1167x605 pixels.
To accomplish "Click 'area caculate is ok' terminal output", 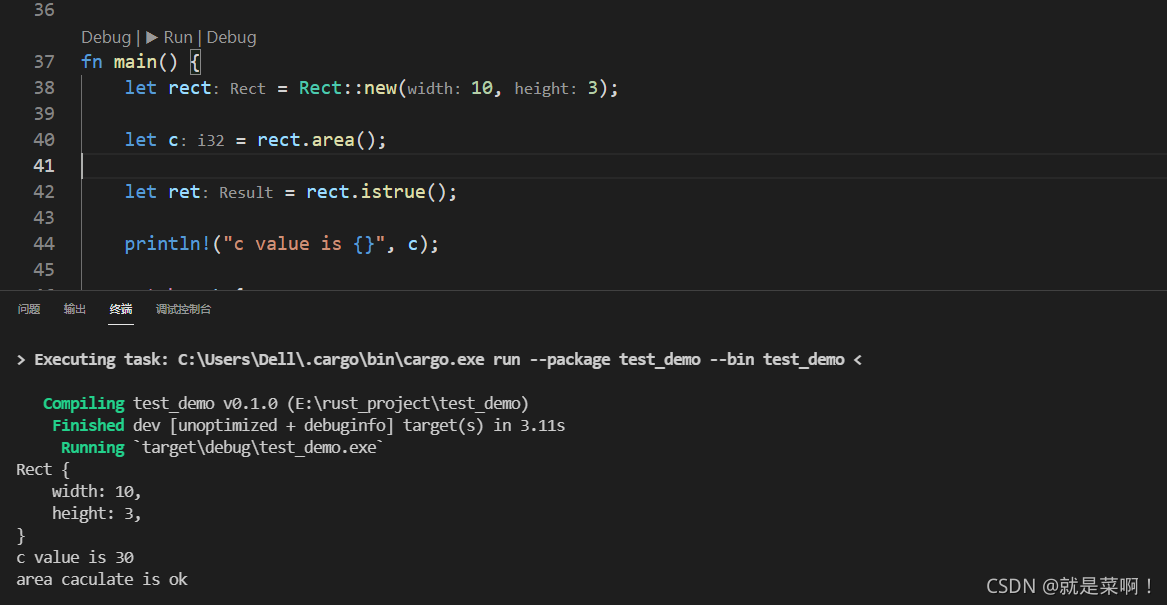I will 102,579.
